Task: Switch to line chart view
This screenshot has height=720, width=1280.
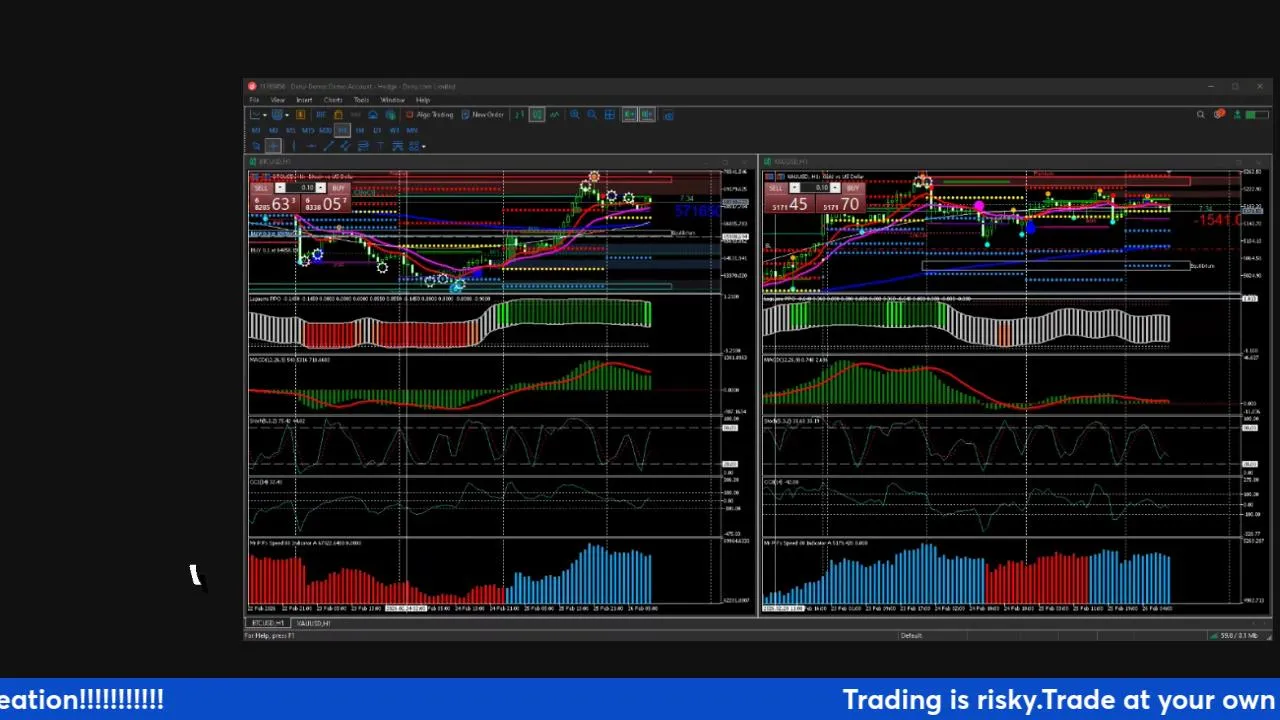Action: pyautogui.click(x=555, y=114)
